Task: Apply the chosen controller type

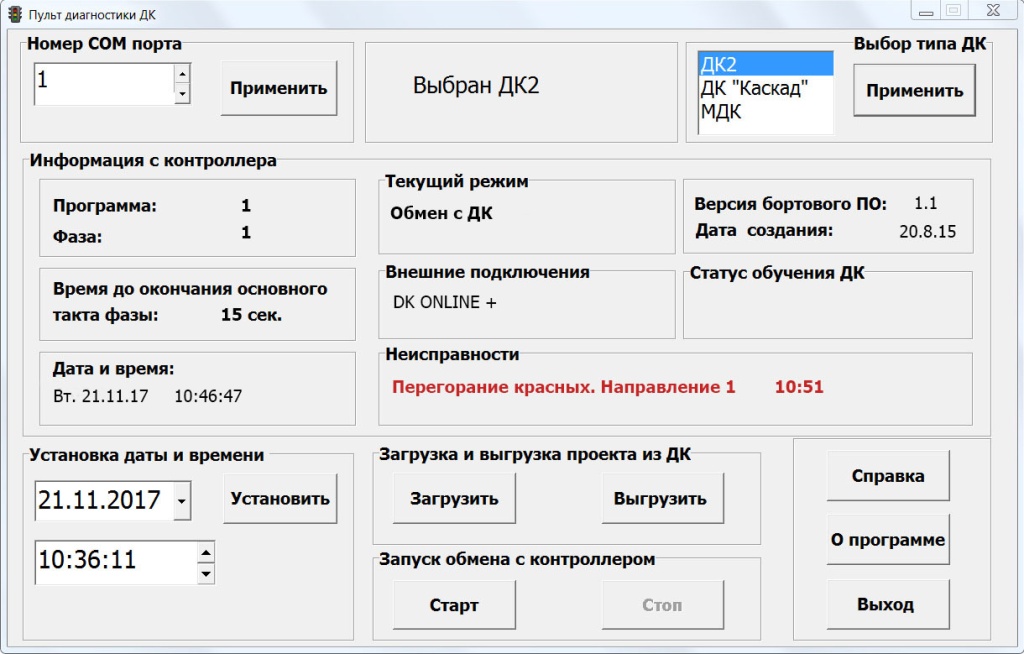Action: click(914, 90)
